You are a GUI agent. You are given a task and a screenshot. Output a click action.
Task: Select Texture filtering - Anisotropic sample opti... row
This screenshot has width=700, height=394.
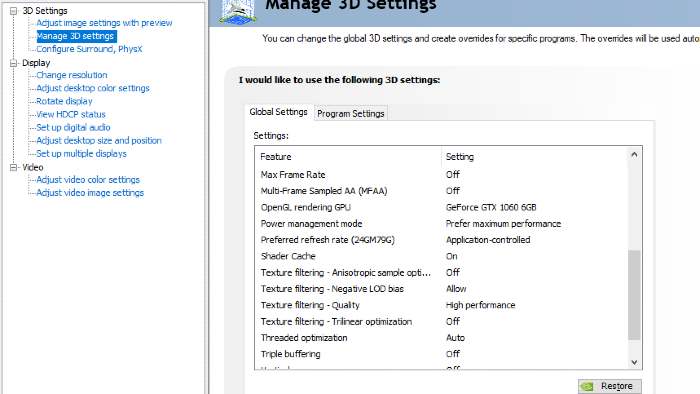pyautogui.click(x=441, y=272)
